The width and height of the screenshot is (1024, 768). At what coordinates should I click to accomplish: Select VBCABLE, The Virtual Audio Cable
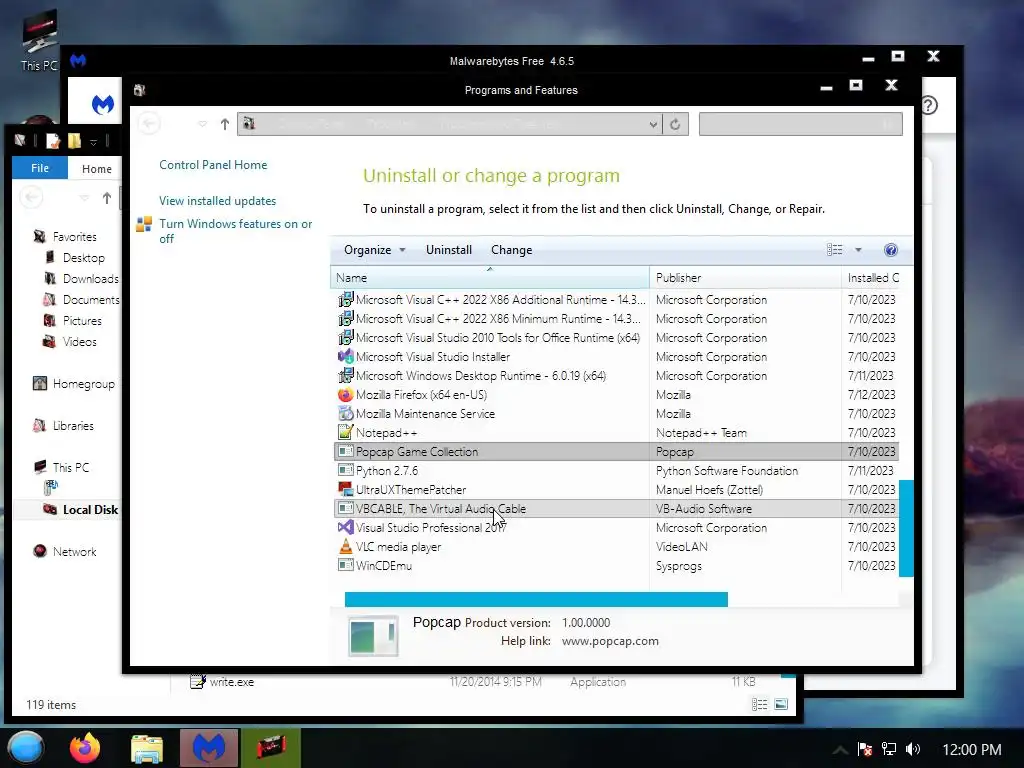616,509
